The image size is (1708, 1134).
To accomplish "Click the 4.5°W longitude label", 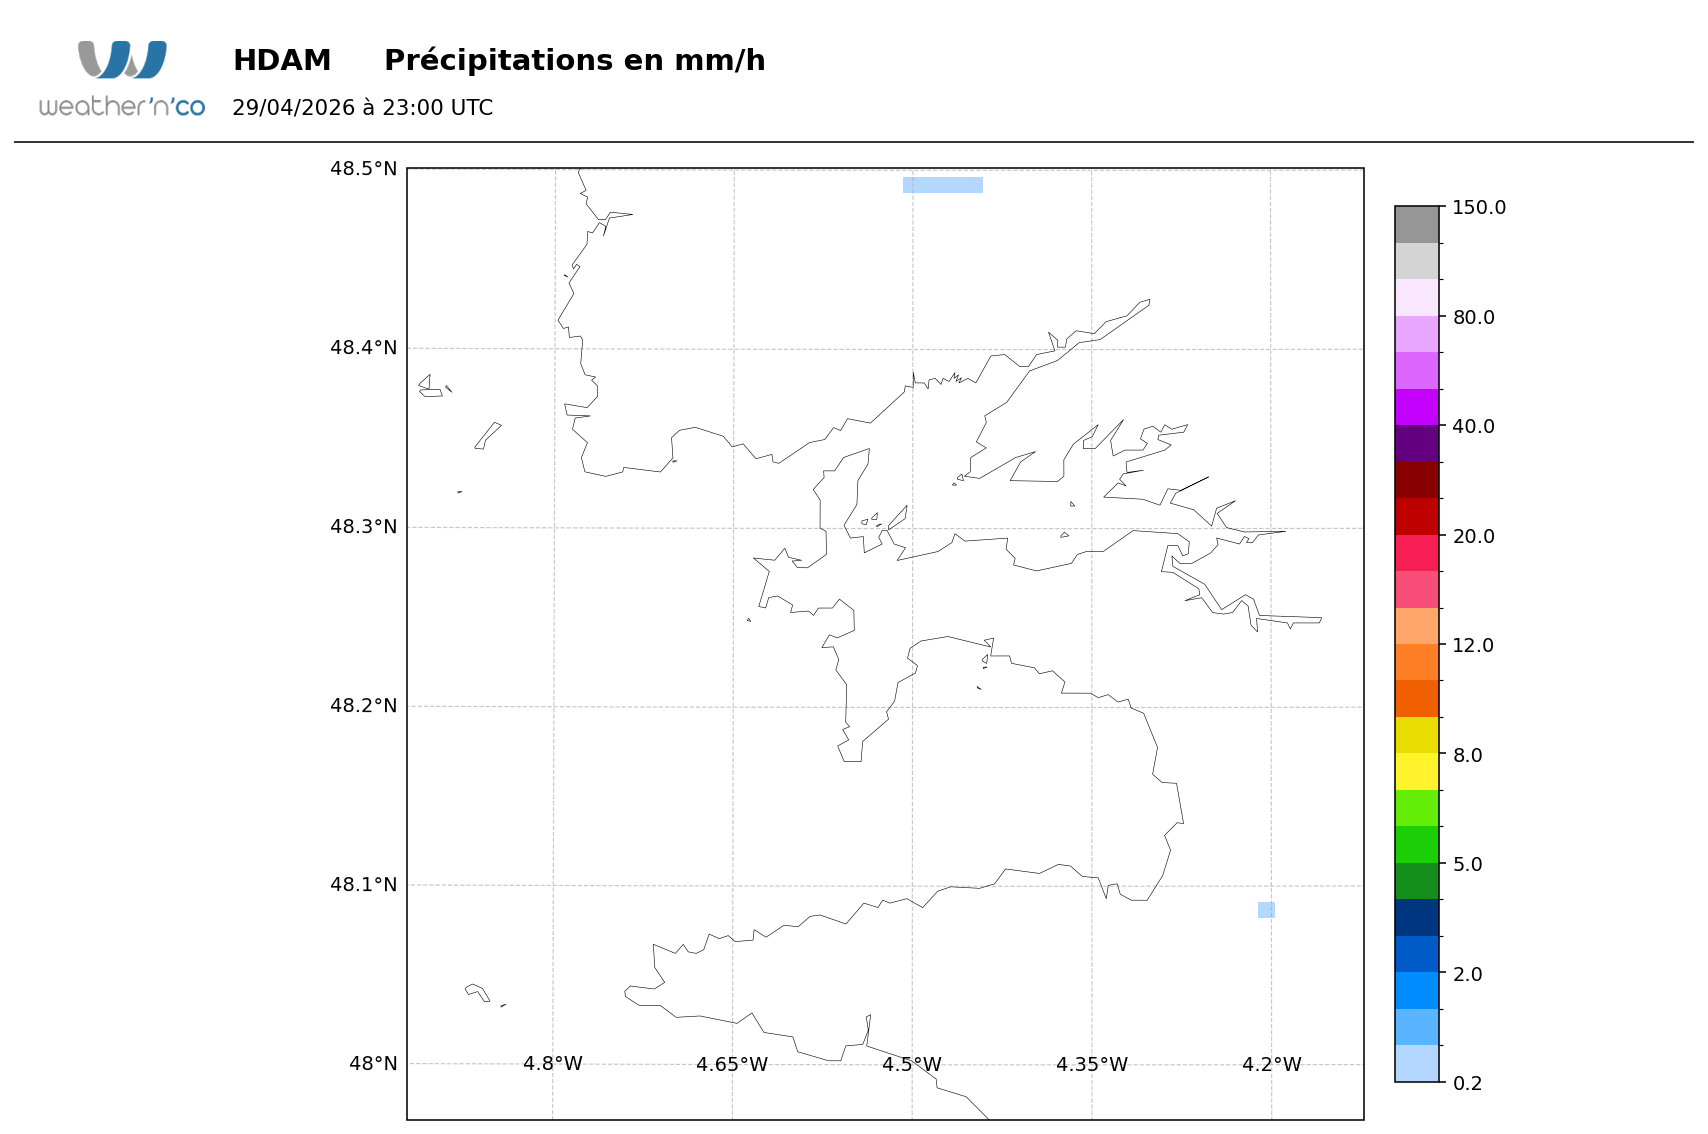I will pyautogui.click(x=912, y=1064).
